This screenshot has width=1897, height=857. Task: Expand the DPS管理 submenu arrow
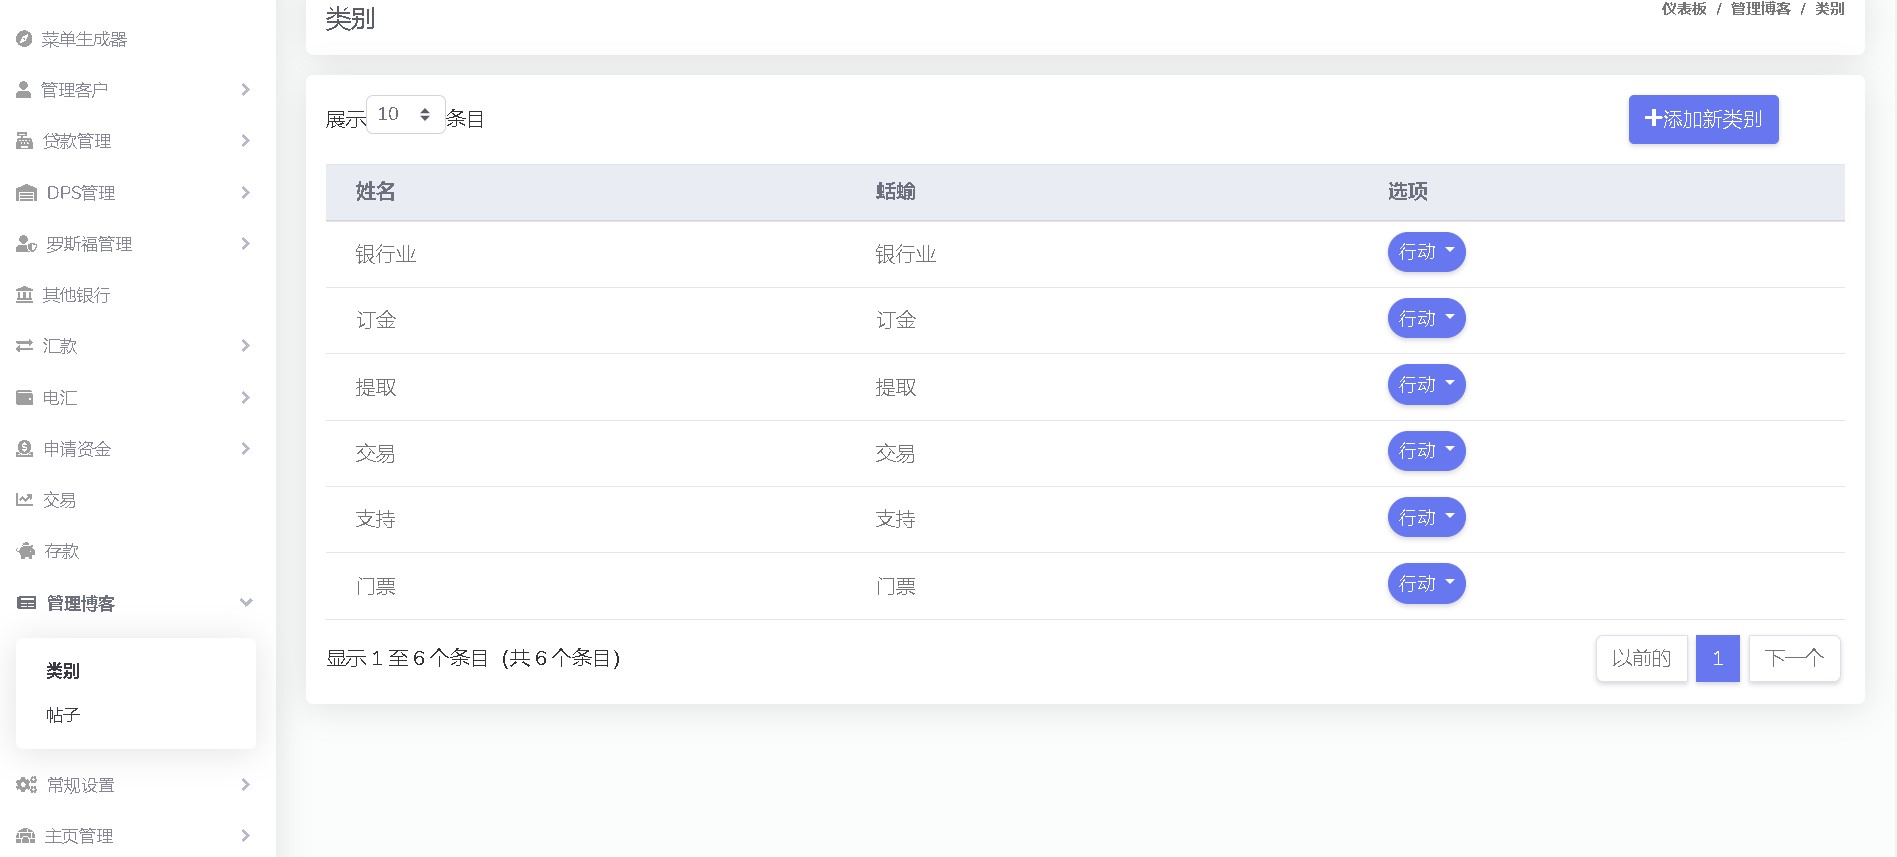(246, 193)
